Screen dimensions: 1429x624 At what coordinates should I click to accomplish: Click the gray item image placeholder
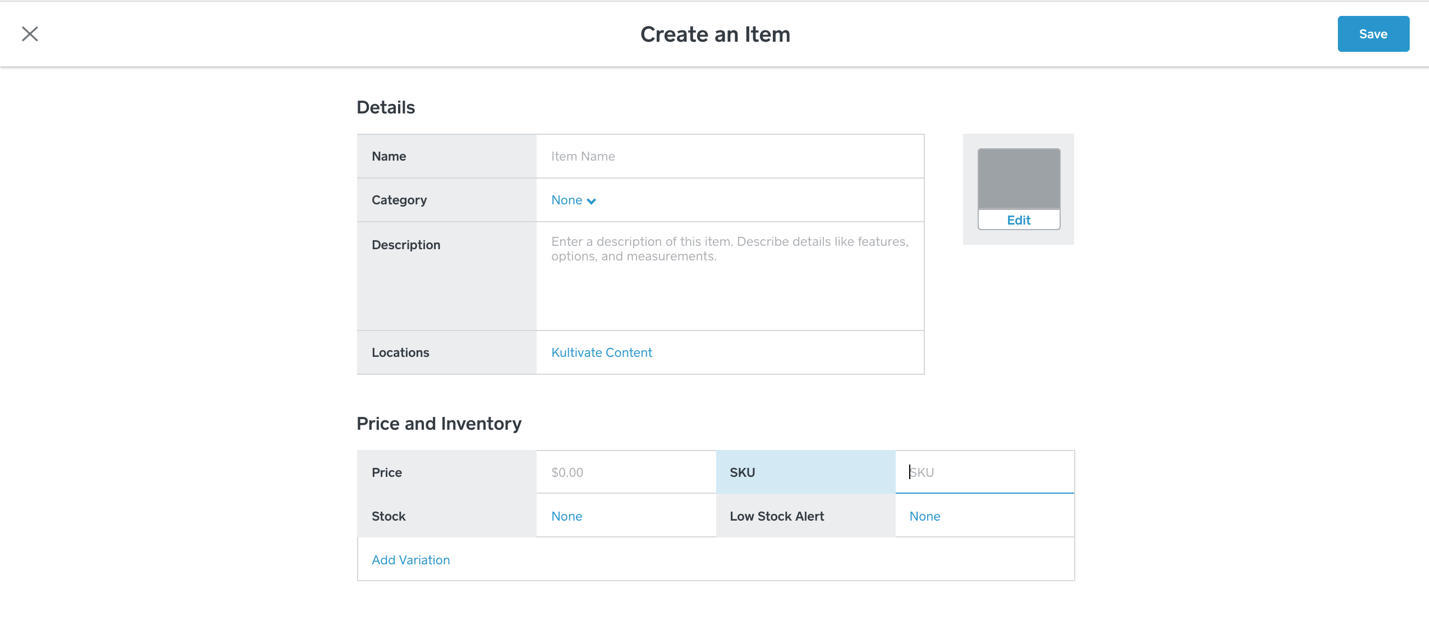tap(1018, 178)
